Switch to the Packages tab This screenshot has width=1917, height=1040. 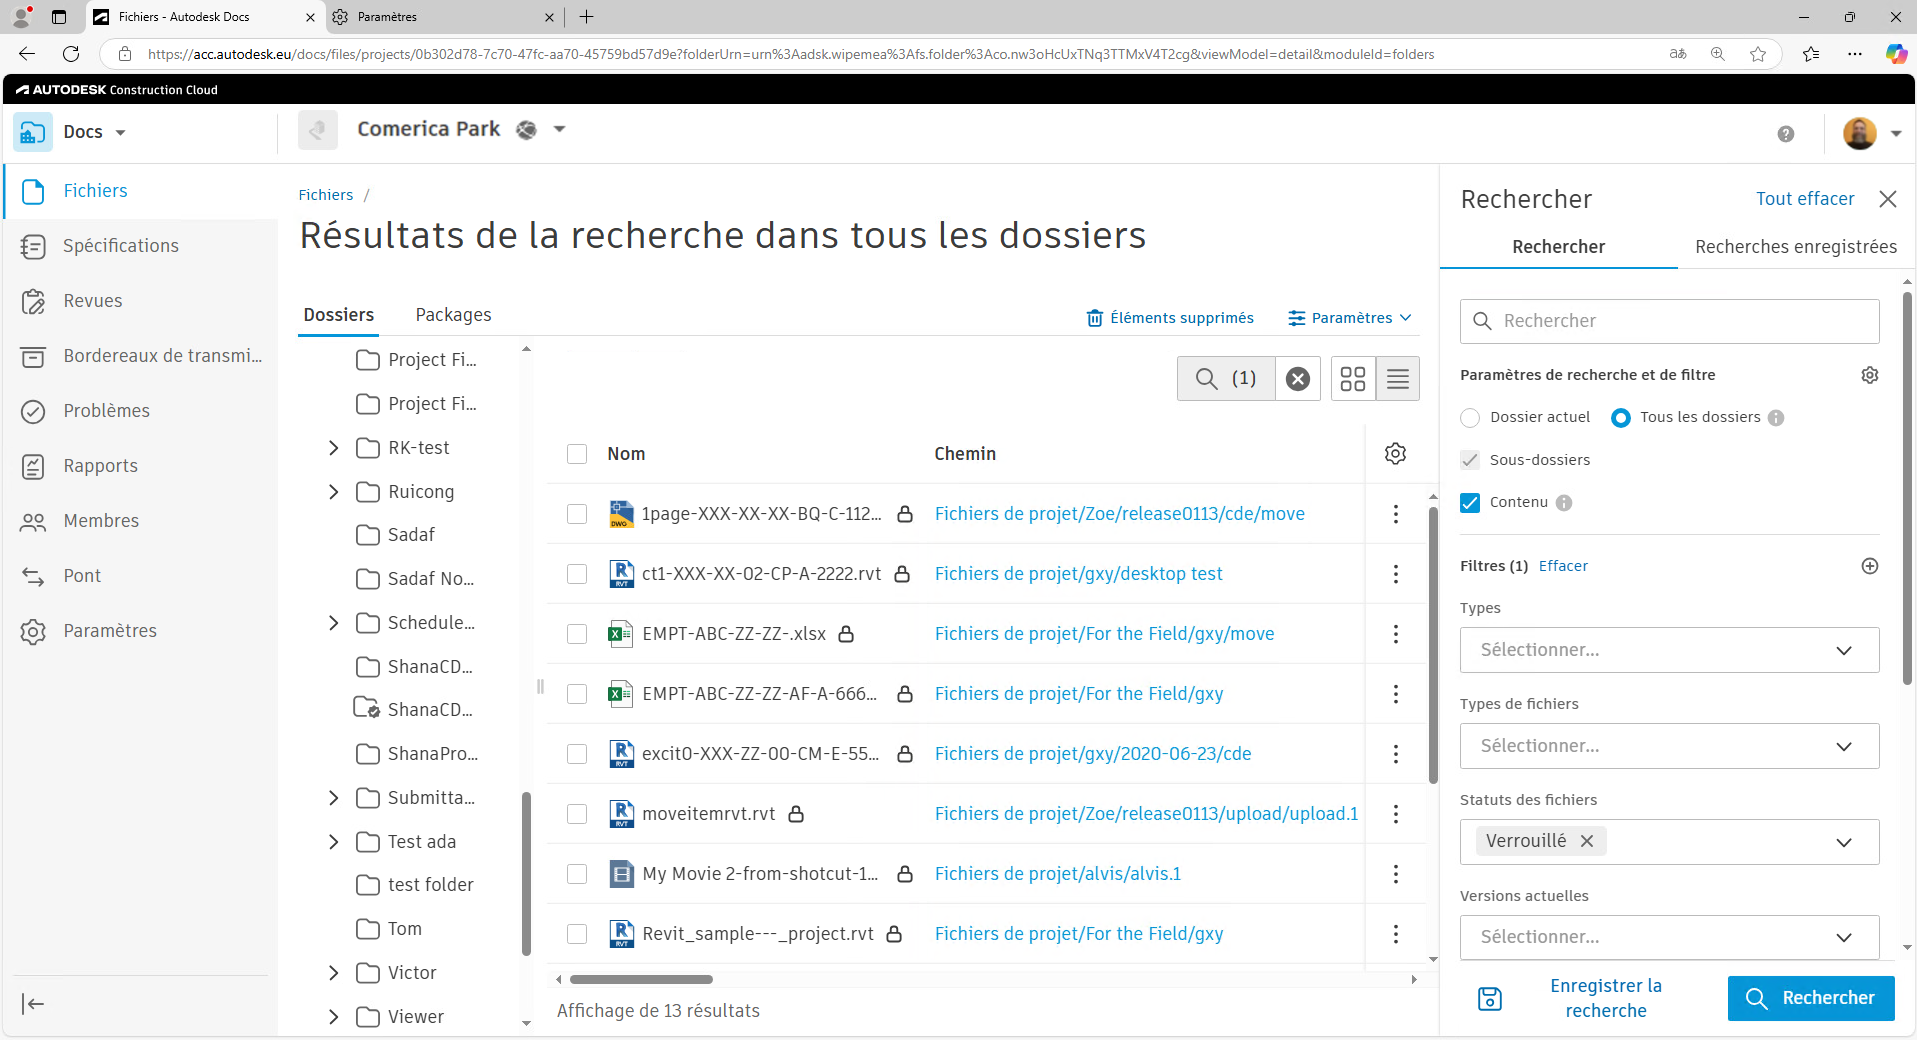(x=453, y=314)
